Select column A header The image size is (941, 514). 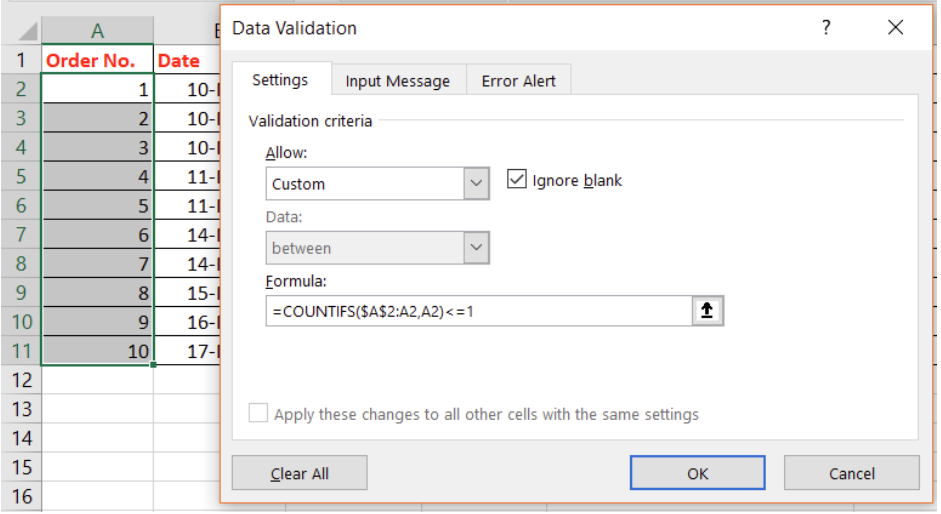pyautogui.click(x=98, y=31)
